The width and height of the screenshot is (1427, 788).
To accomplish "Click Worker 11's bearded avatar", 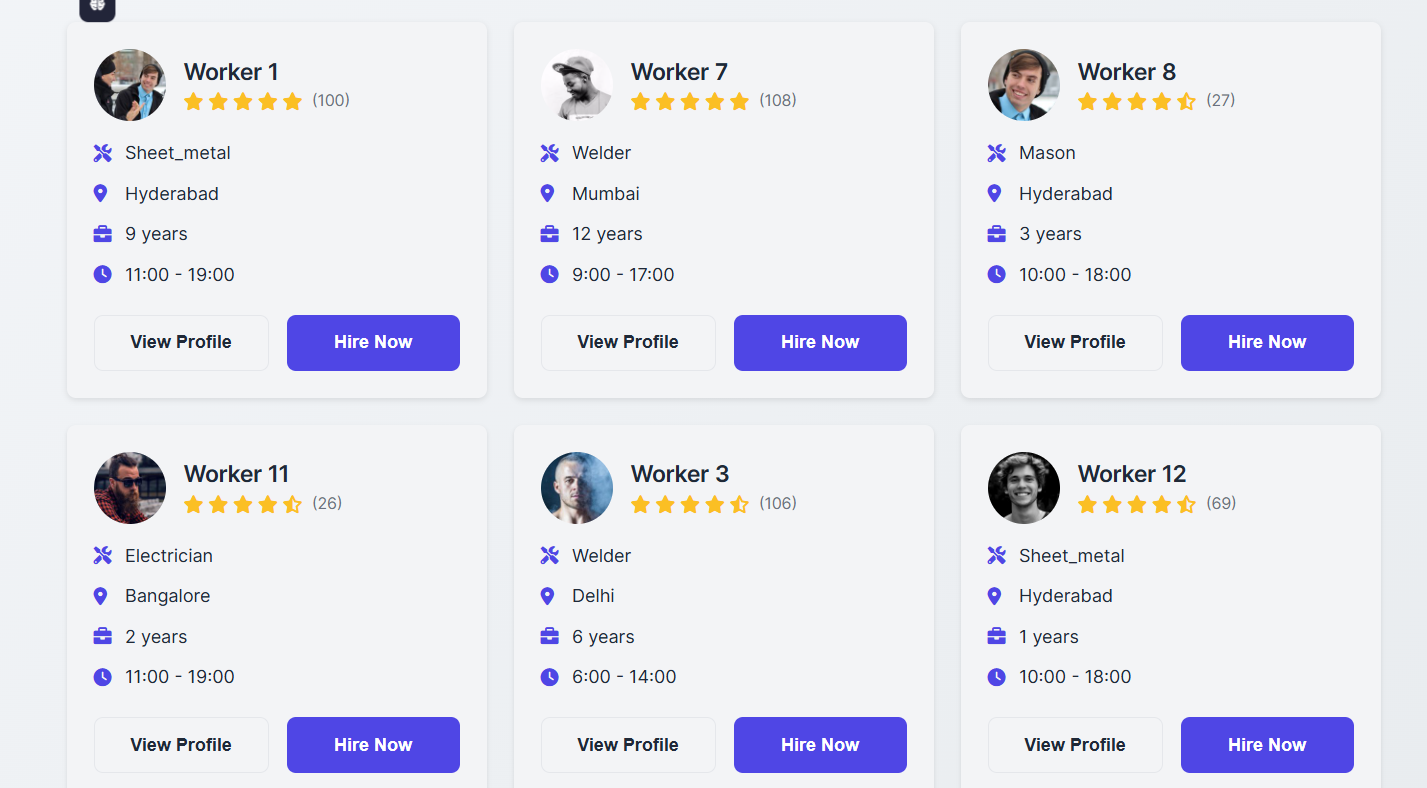I will [130, 488].
